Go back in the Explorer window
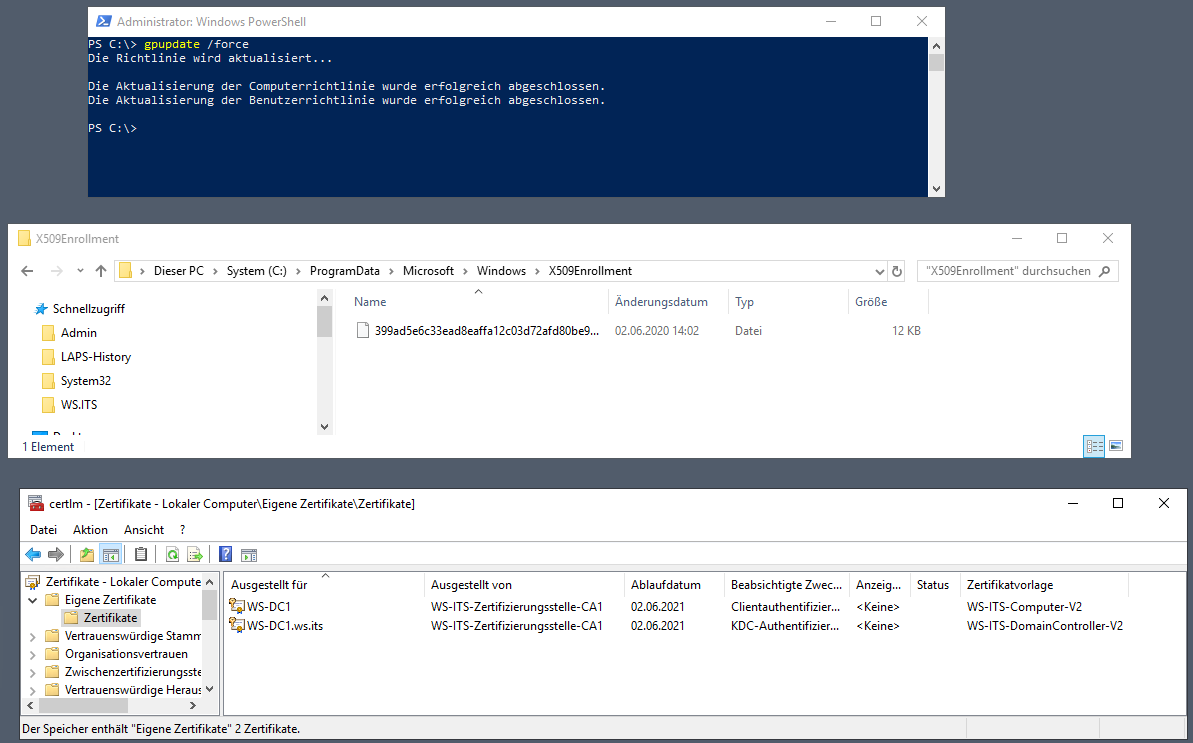The height and width of the screenshot is (743, 1193). (27, 271)
